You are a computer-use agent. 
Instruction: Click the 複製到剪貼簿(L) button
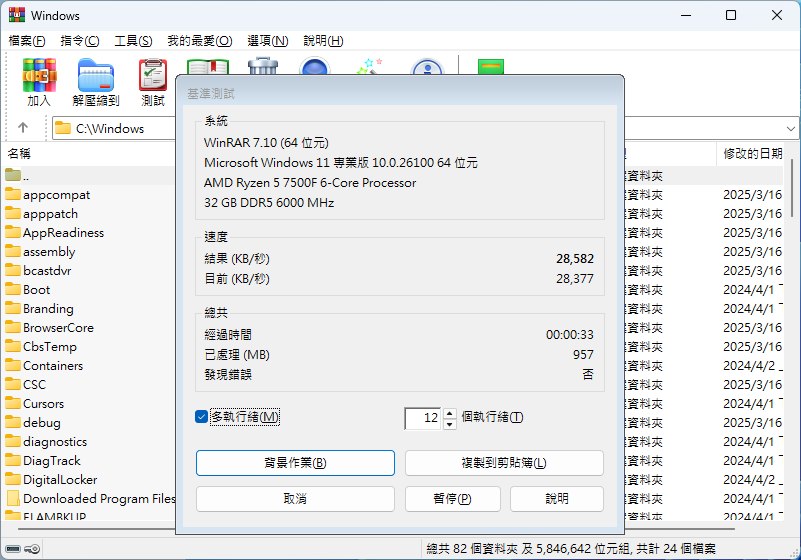[x=504, y=463]
